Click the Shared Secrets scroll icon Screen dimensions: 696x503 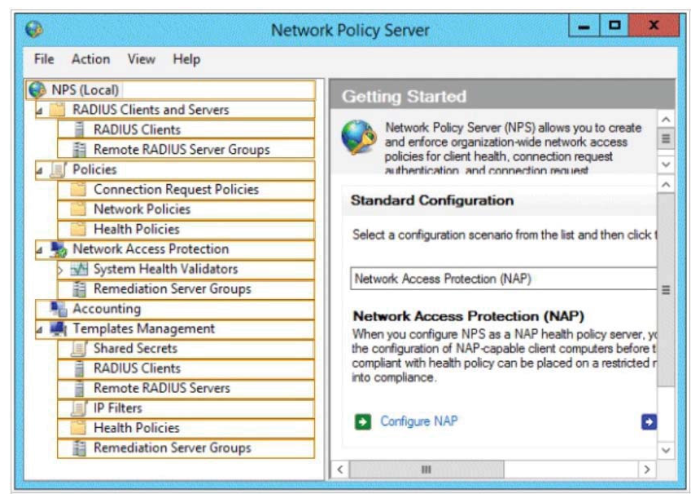coord(79,349)
